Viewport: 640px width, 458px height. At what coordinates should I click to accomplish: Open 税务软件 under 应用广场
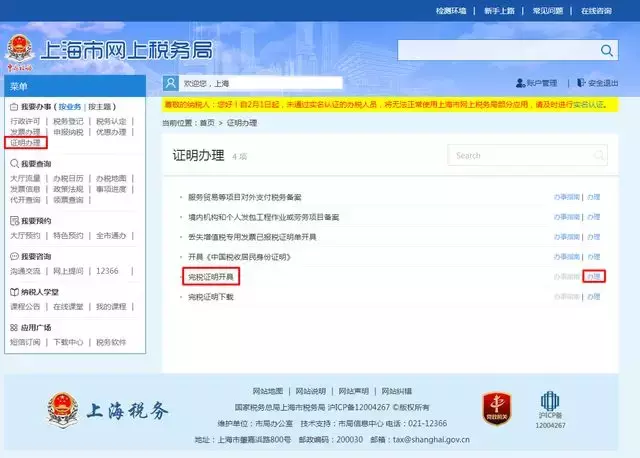[111, 342]
